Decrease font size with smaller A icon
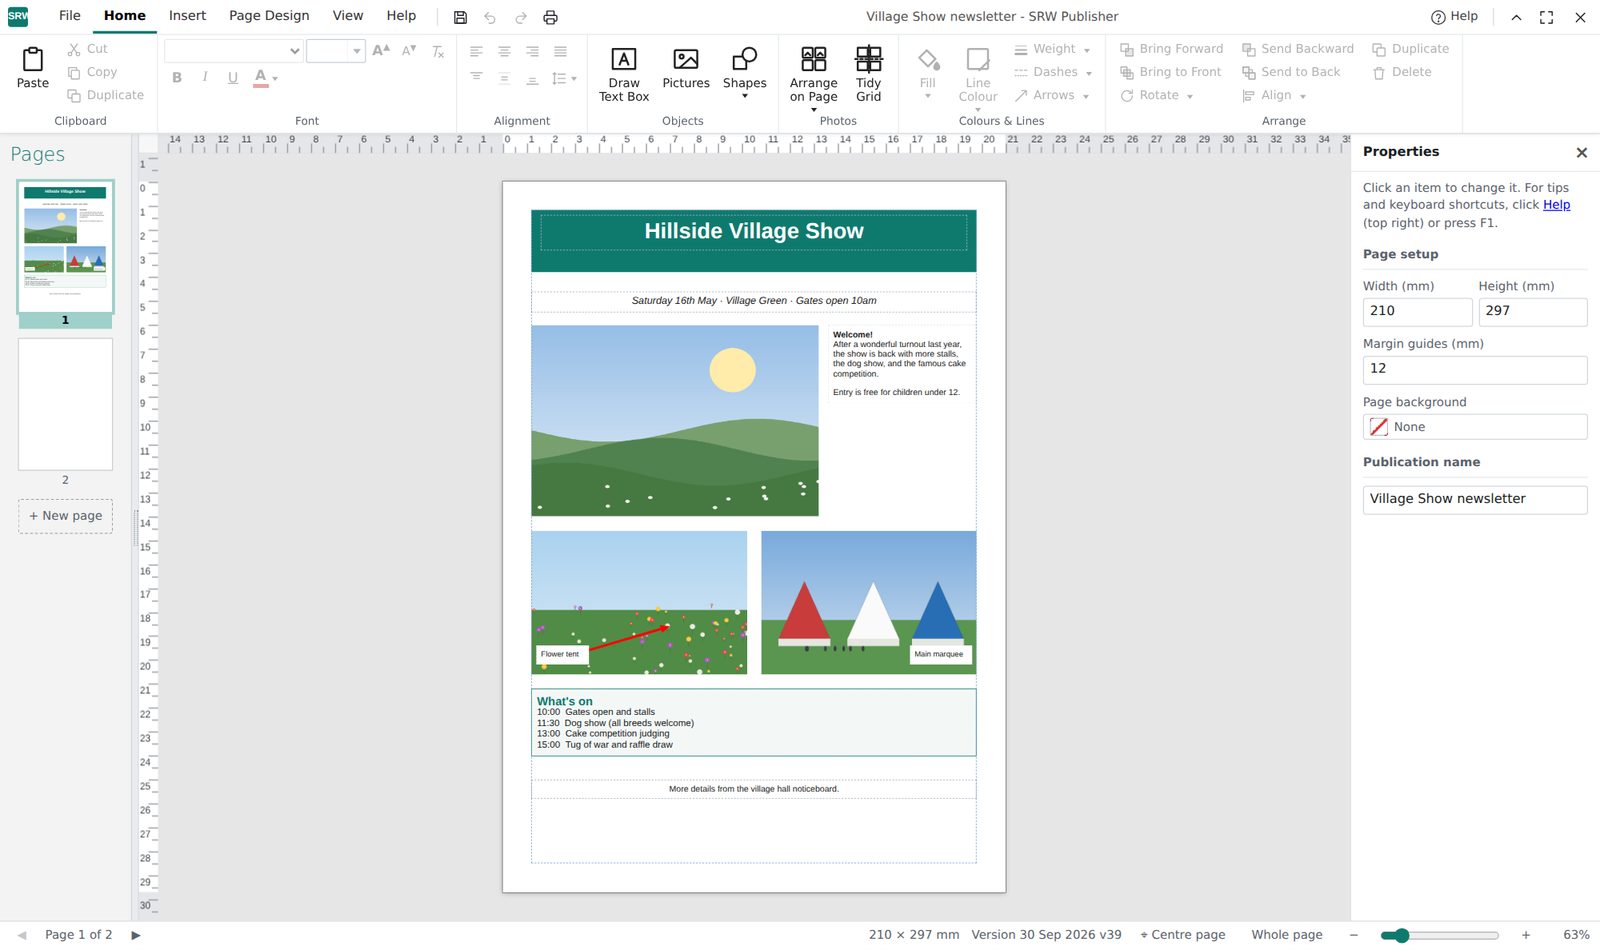1600x950 pixels. point(409,50)
